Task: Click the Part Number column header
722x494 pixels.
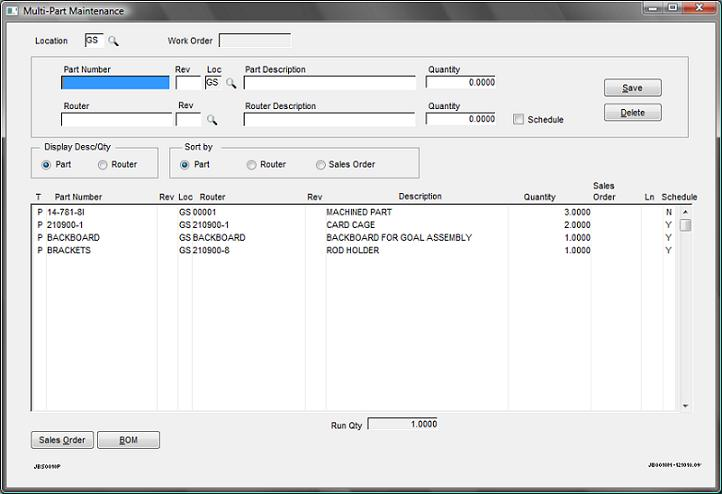Action: (x=78, y=197)
